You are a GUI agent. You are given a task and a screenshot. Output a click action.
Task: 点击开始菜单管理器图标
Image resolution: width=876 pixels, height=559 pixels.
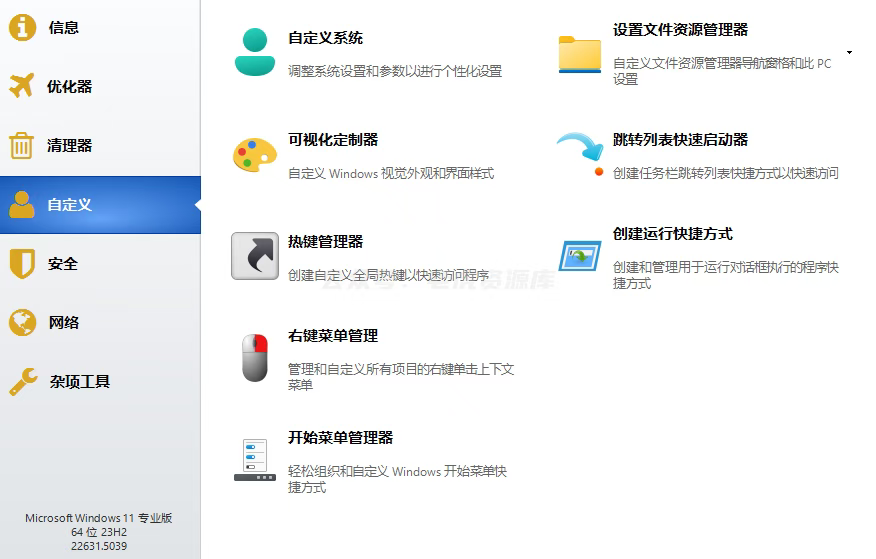[254, 460]
